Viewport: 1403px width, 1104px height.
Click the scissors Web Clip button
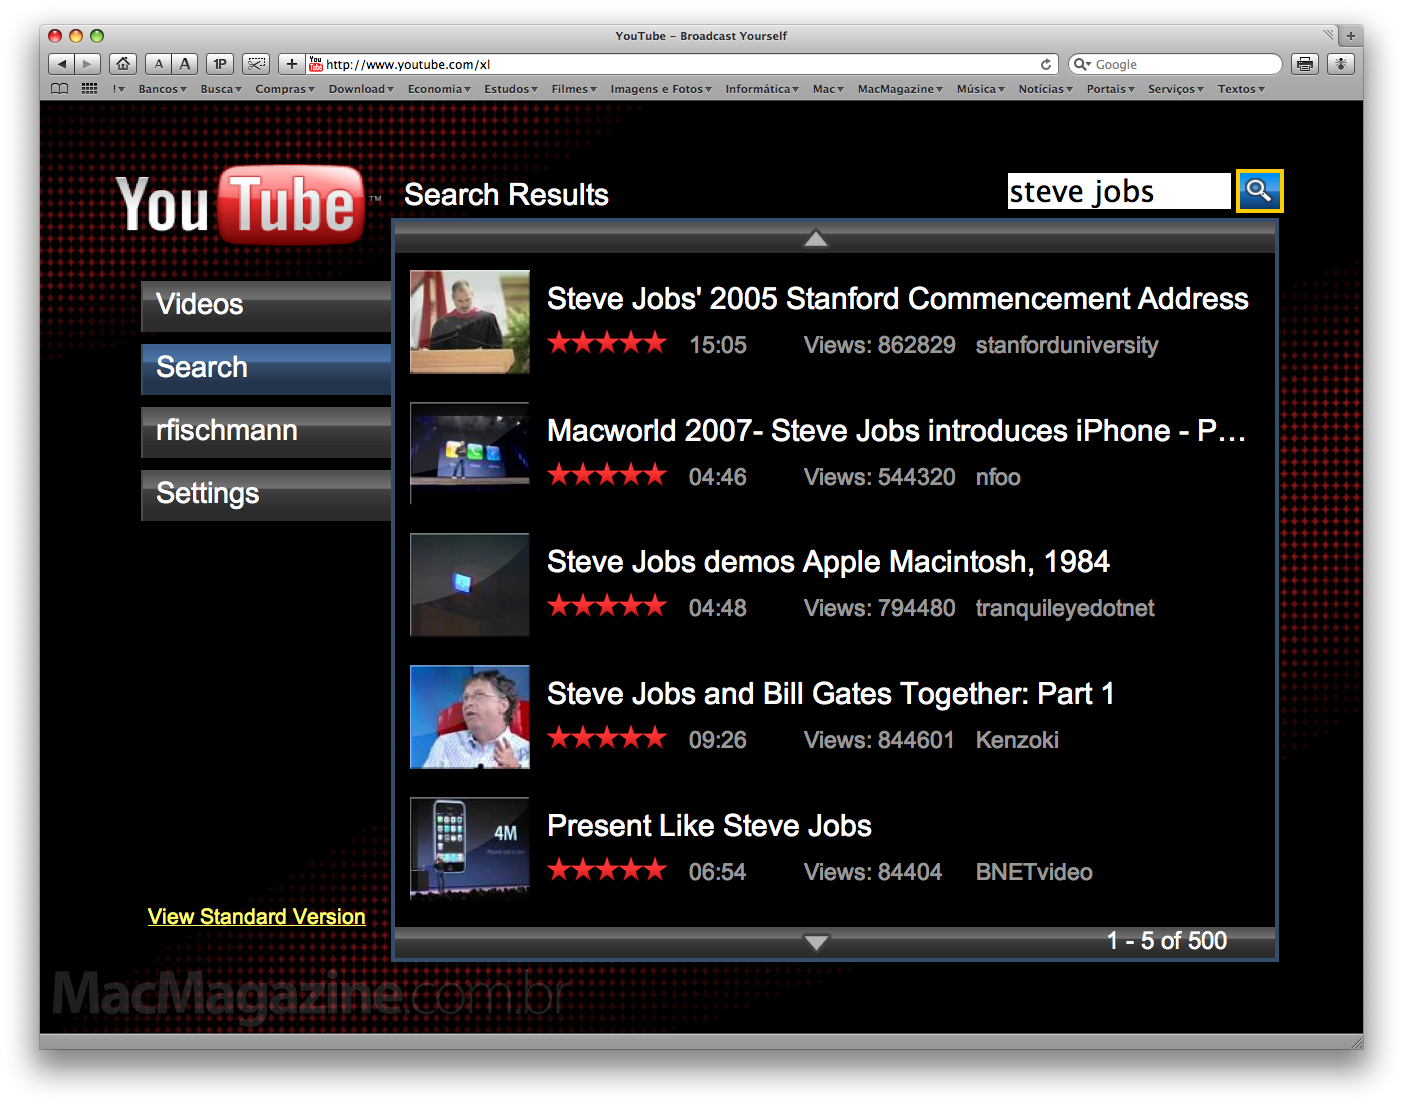(257, 64)
